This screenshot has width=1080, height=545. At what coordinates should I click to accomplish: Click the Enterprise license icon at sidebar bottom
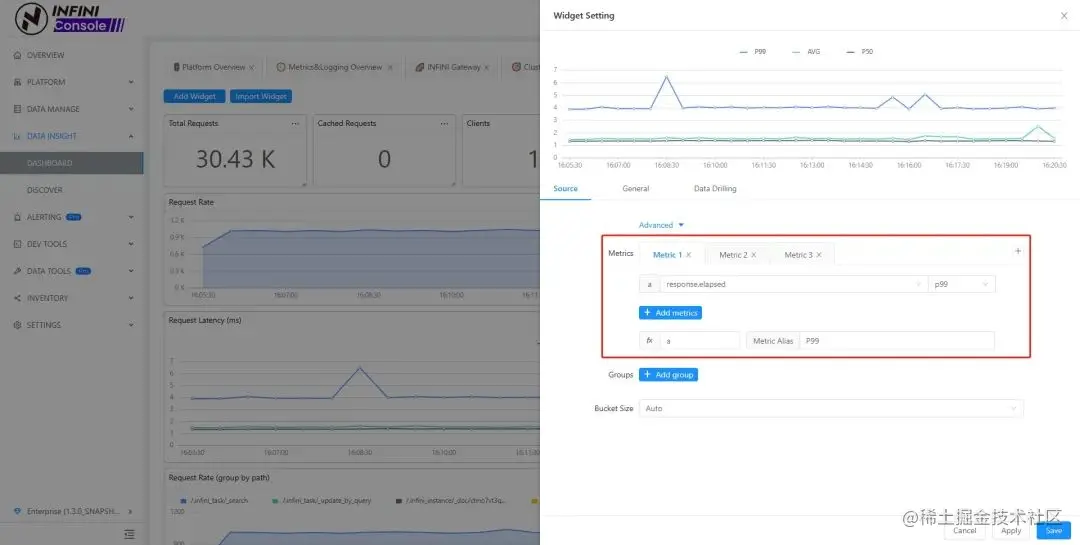click(17, 511)
